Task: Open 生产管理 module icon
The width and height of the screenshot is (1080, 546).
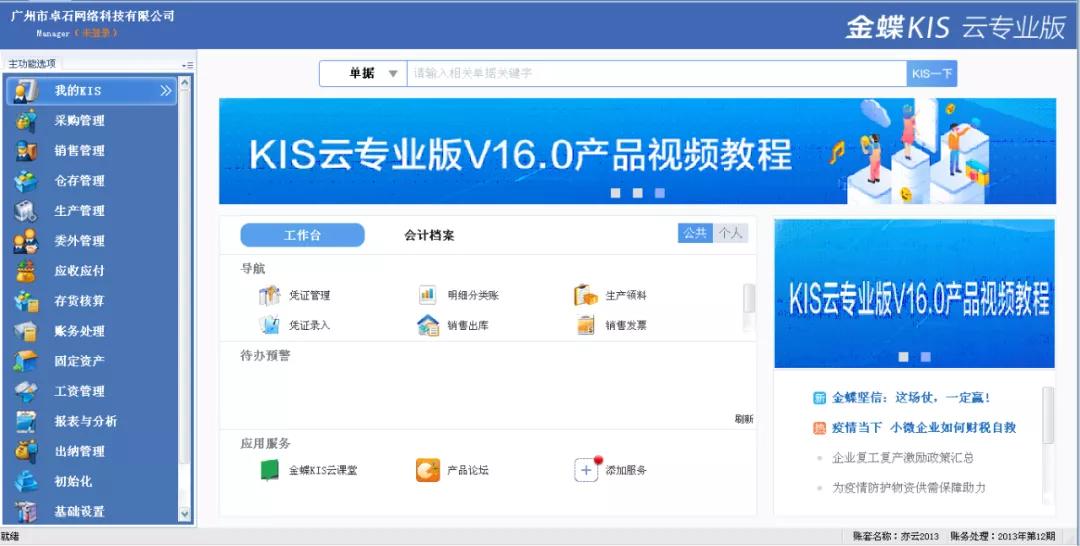Action: (26, 211)
